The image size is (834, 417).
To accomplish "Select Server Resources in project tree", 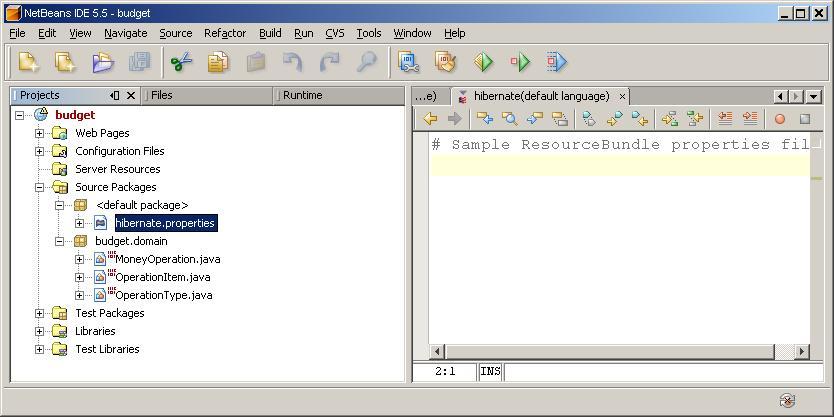I will pyautogui.click(x=118, y=169).
